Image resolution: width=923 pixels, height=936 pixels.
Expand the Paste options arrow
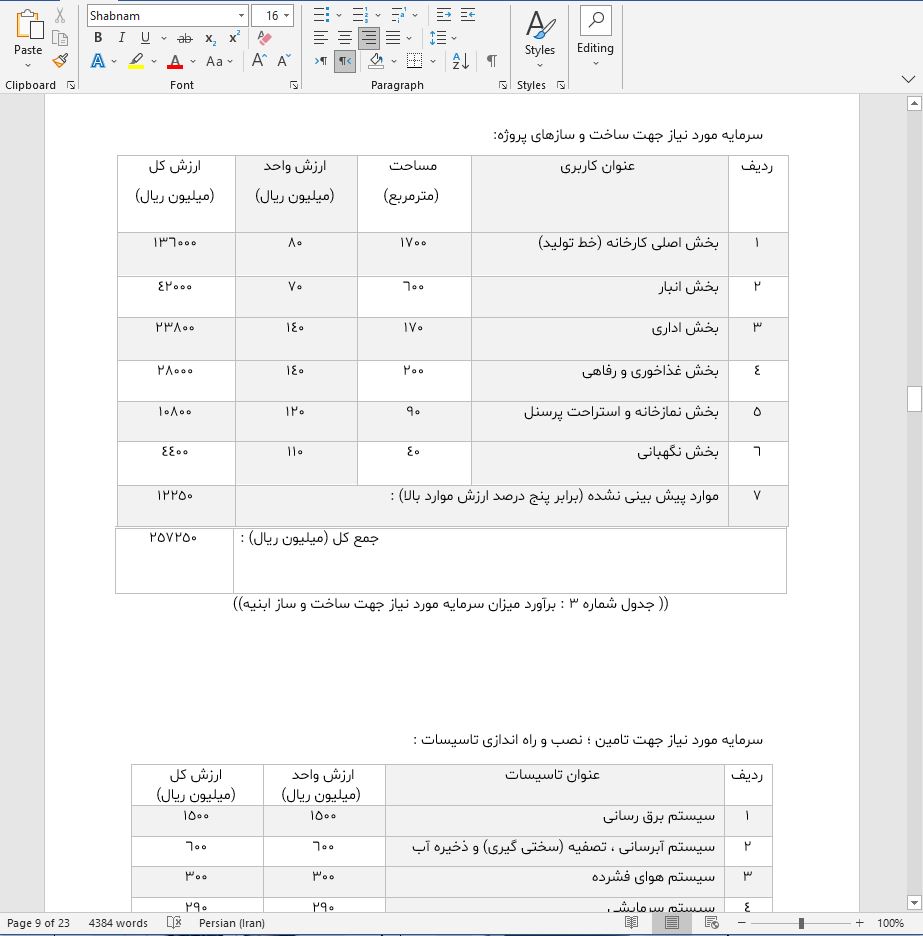point(28,65)
